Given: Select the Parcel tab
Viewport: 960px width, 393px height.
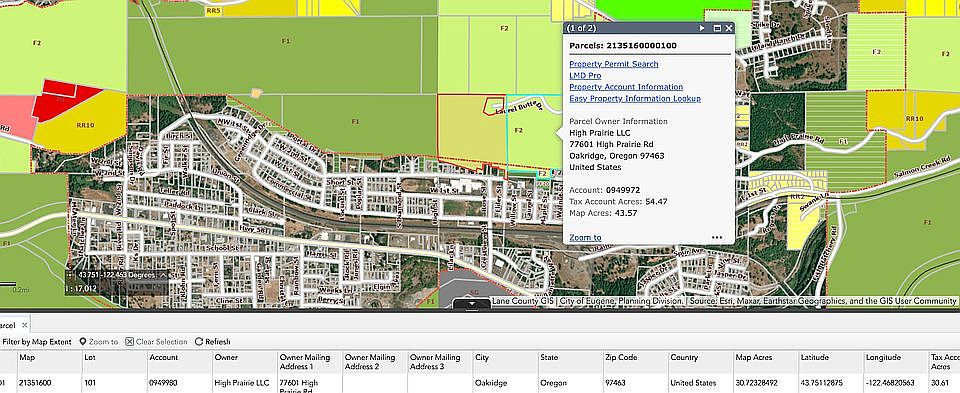Looking at the screenshot, I should coord(7,326).
